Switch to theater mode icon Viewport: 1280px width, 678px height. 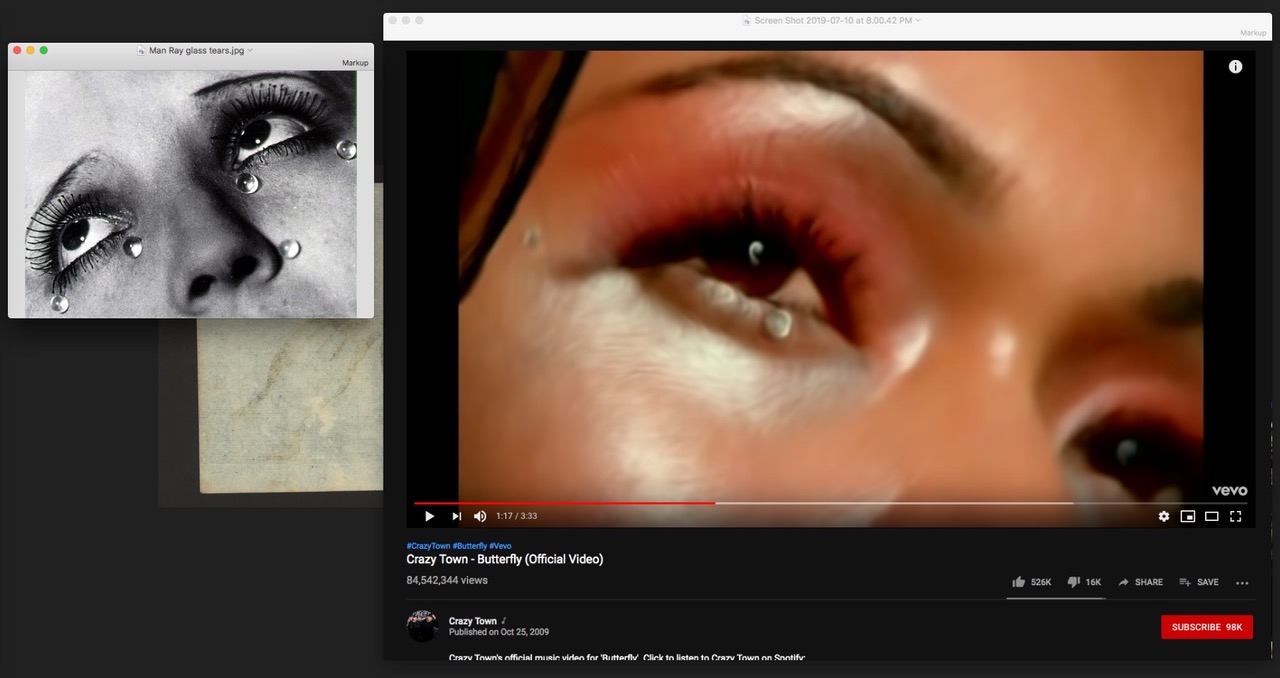point(1211,516)
